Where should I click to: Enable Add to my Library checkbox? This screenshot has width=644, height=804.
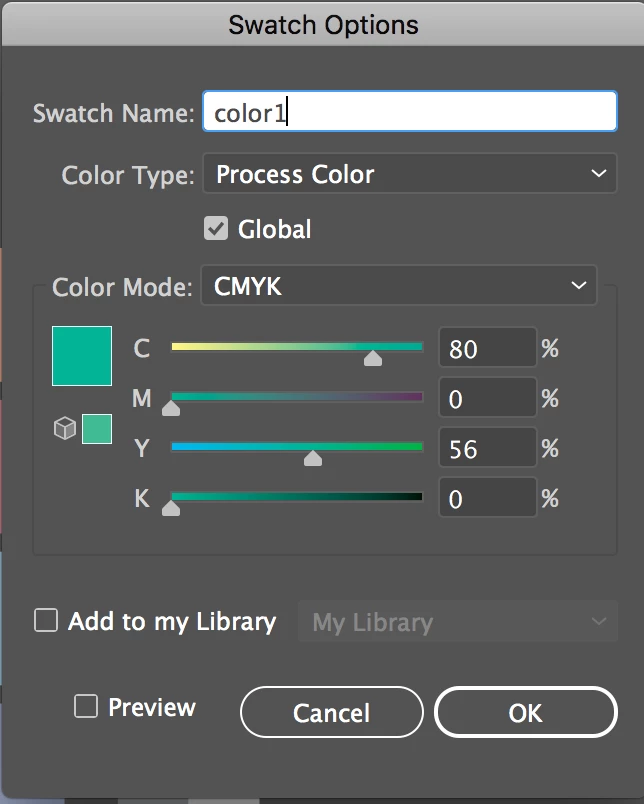[x=46, y=621]
